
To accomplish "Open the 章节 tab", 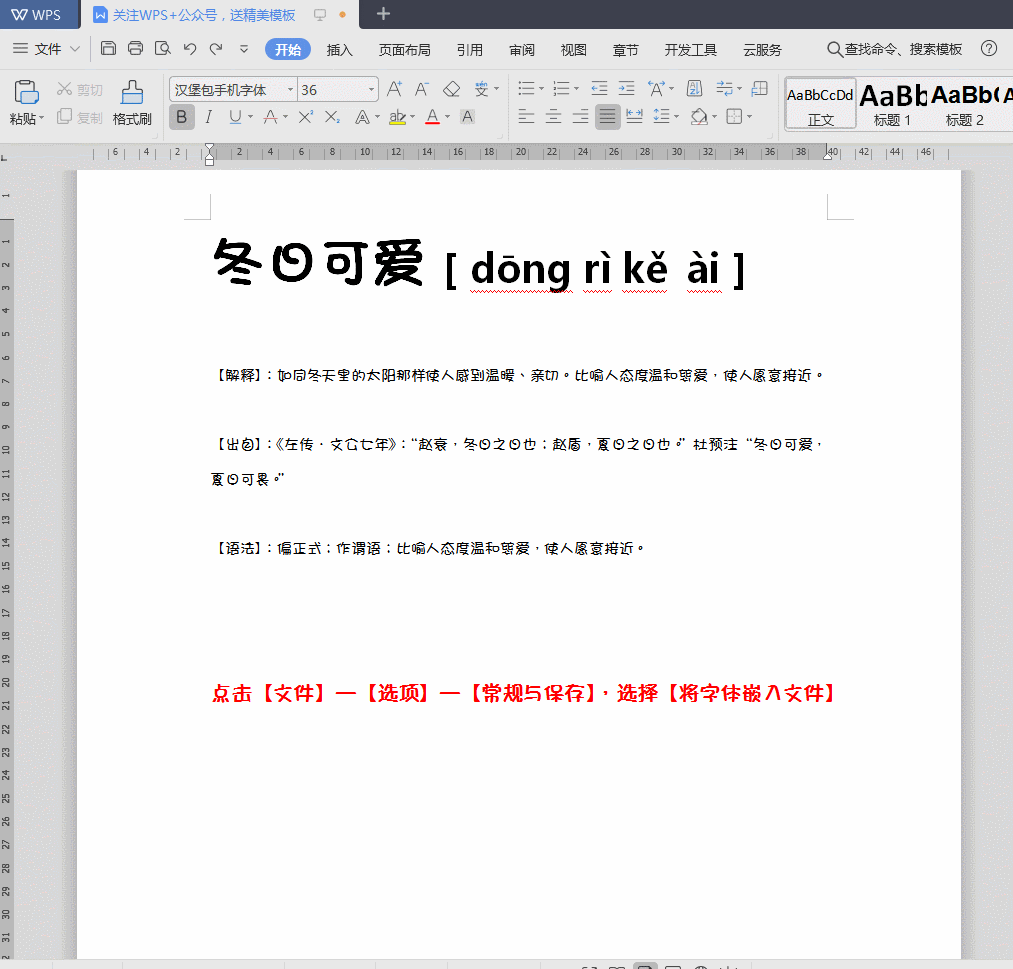I will pos(625,50).
